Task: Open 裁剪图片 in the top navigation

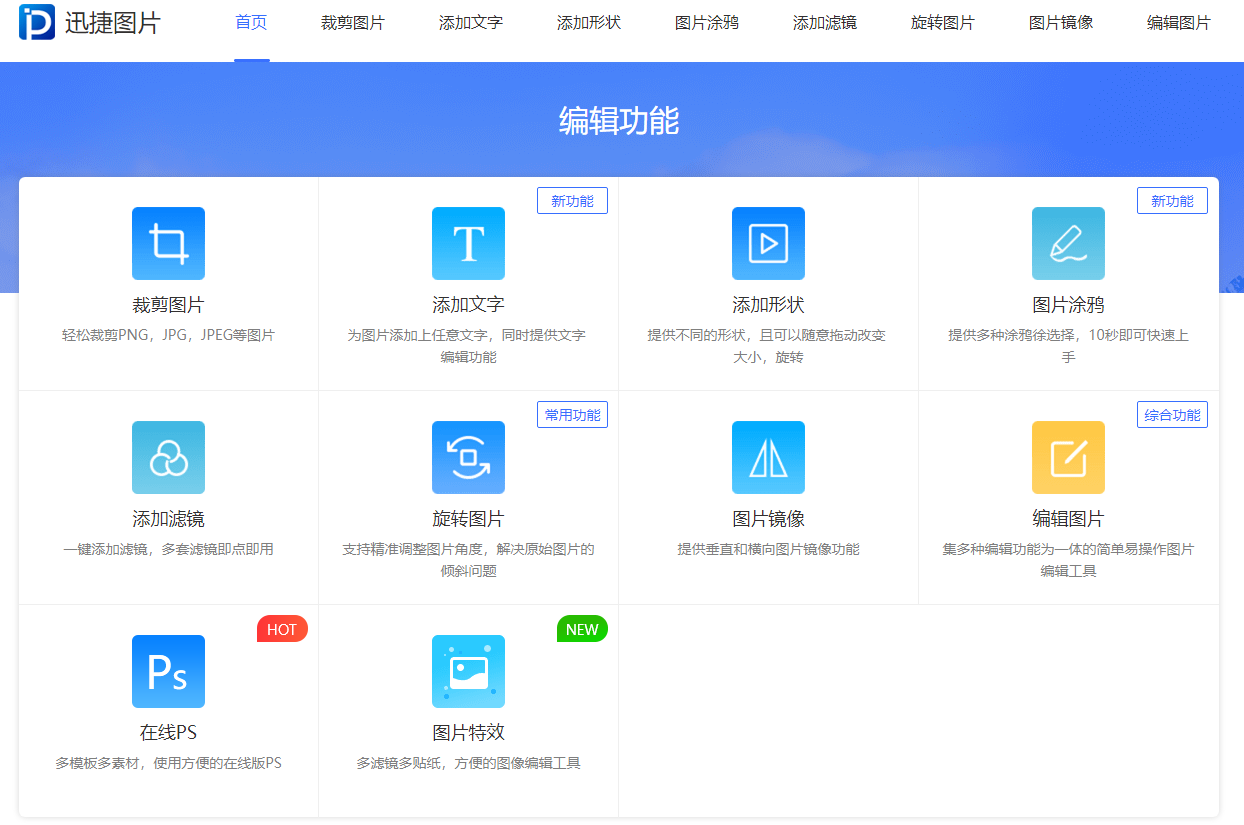Action: 353,22
